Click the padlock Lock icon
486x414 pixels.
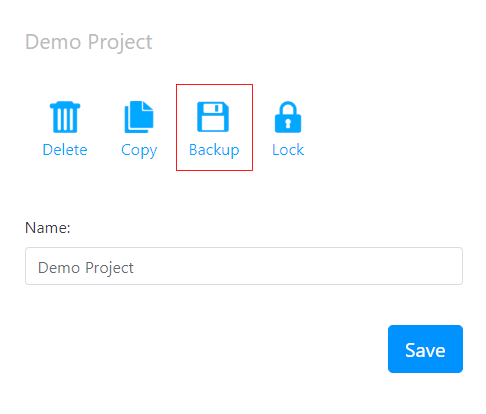pyautogui.click(x=288, y=117)
